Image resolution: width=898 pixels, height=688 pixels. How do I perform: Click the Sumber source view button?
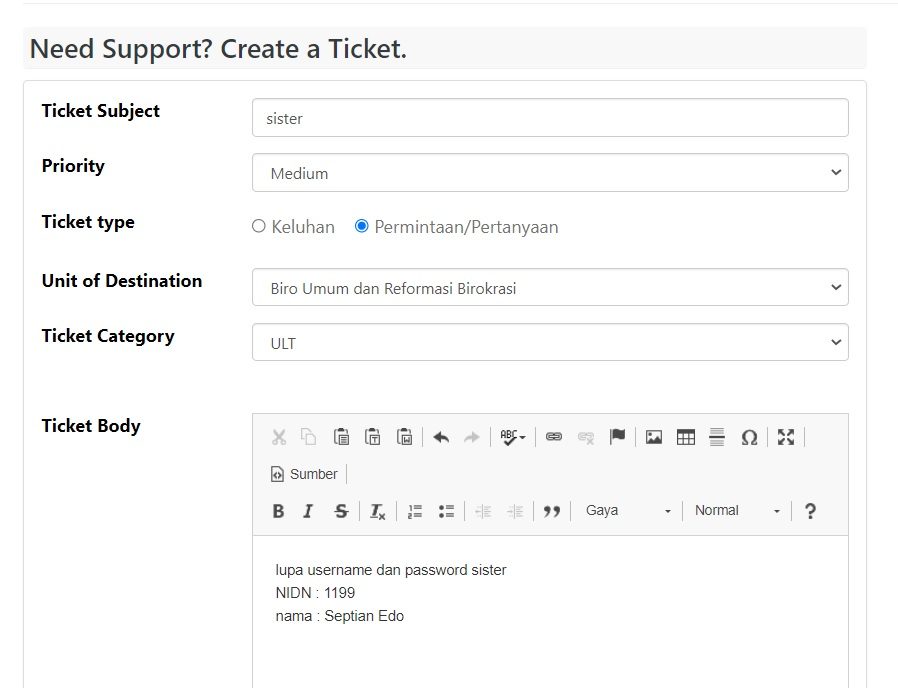304,474
